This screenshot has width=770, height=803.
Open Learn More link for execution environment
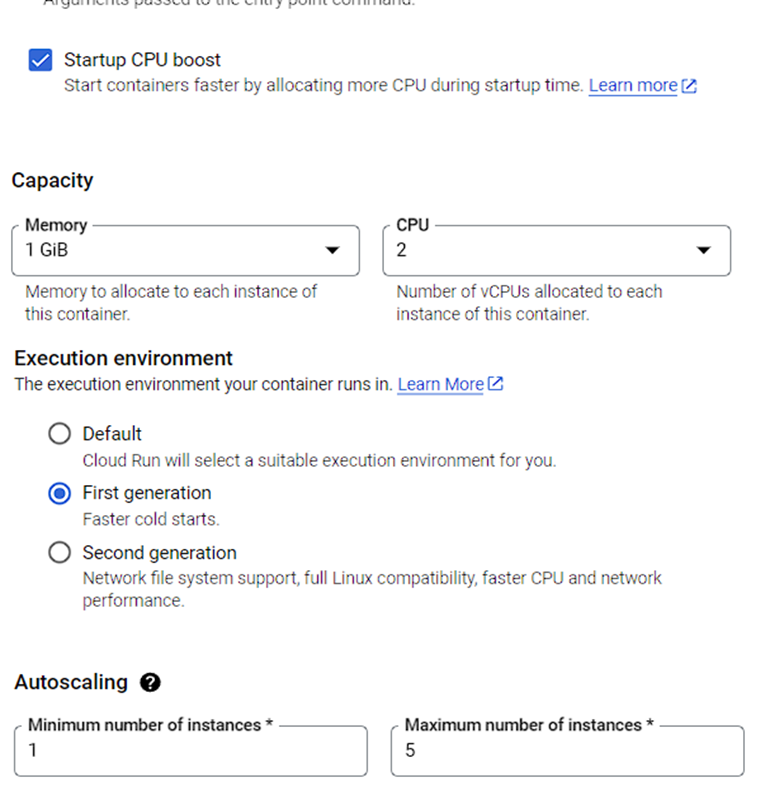440,384
